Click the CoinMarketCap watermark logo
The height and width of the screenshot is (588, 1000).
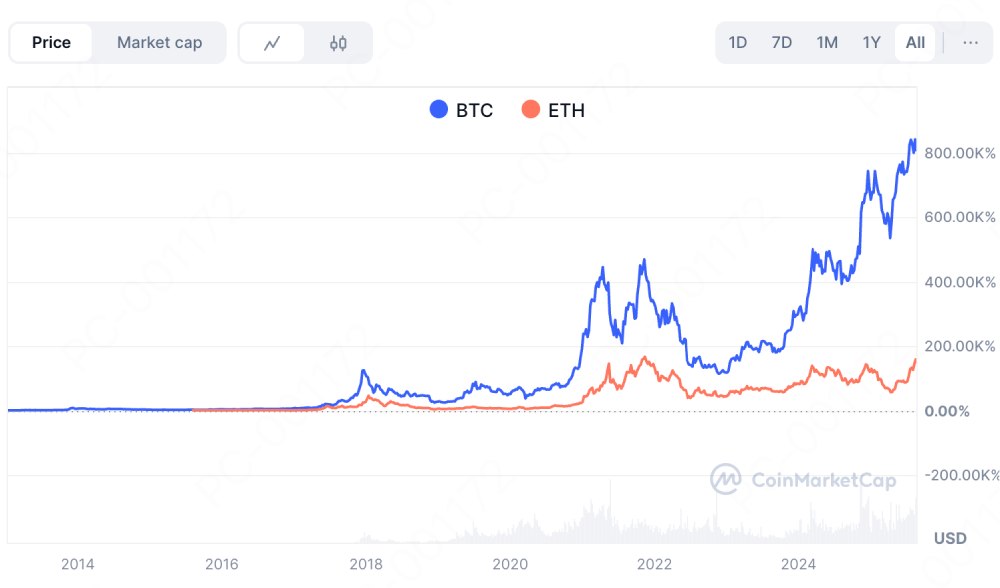point(725,479)
